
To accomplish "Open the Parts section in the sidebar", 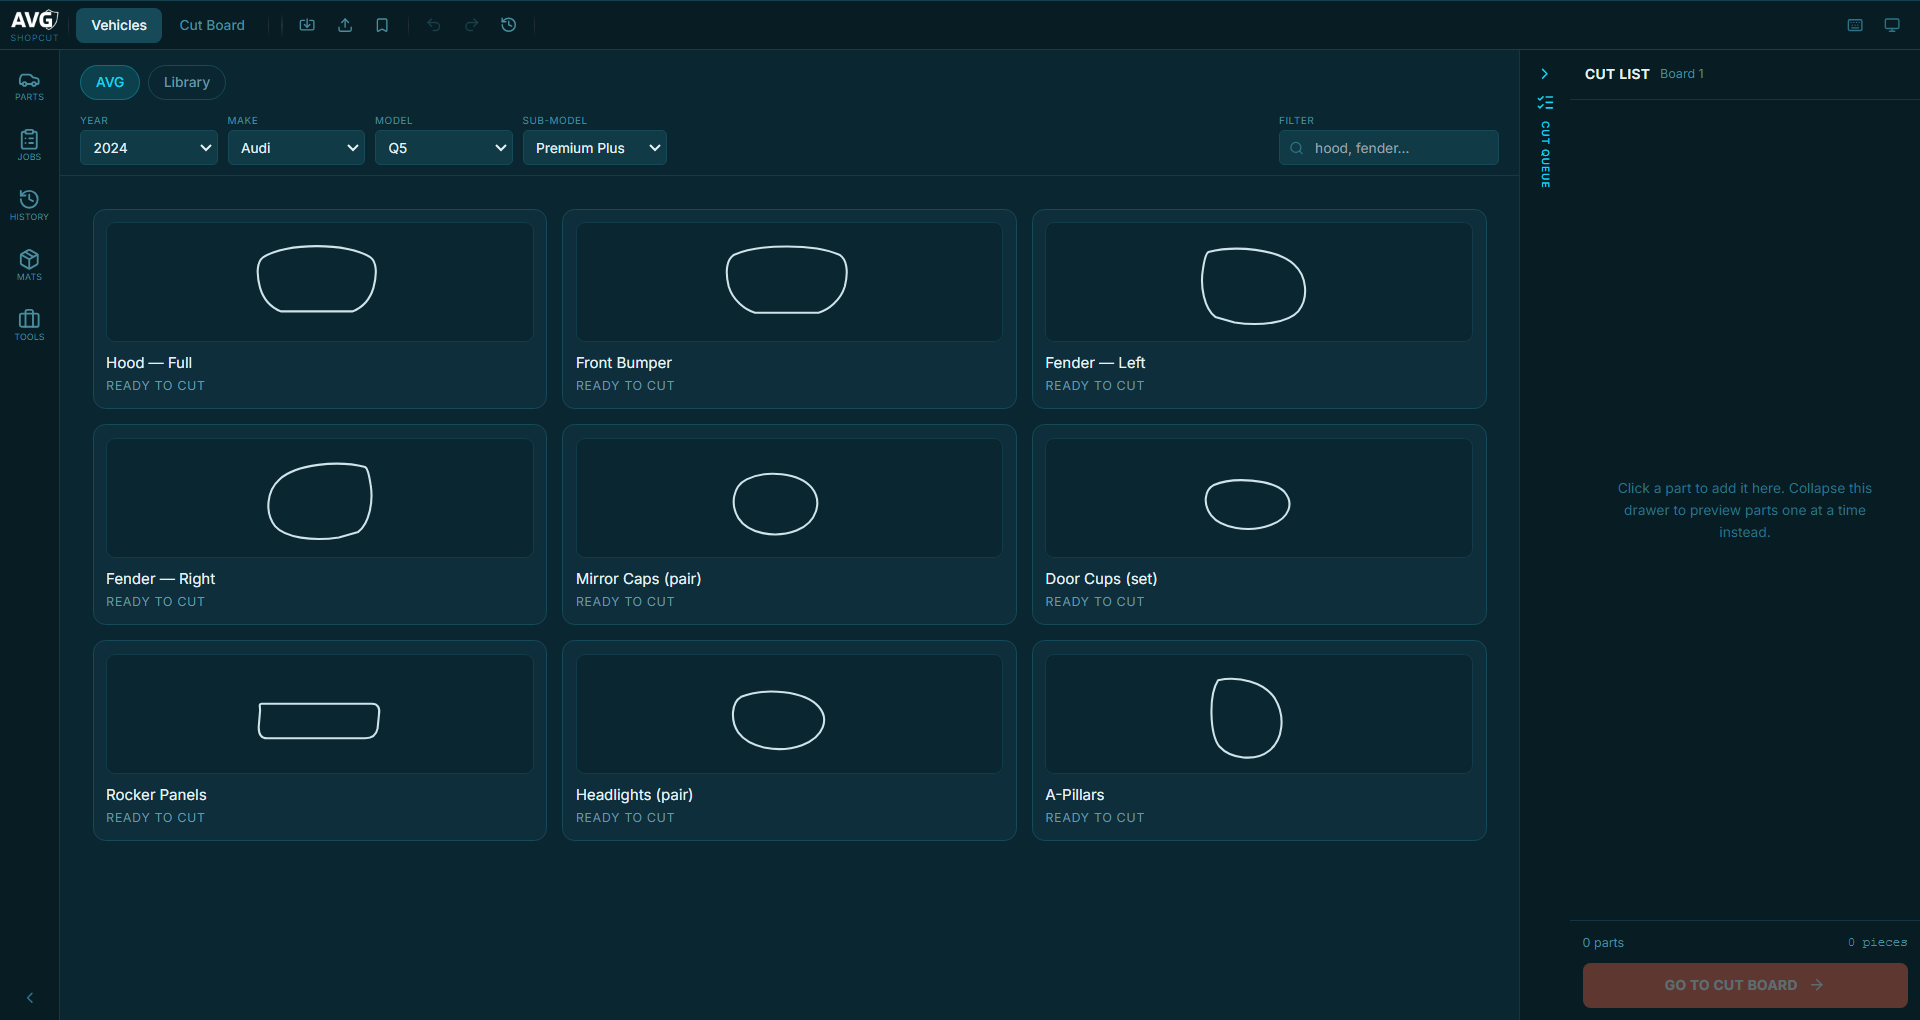I will pos(29,86).
